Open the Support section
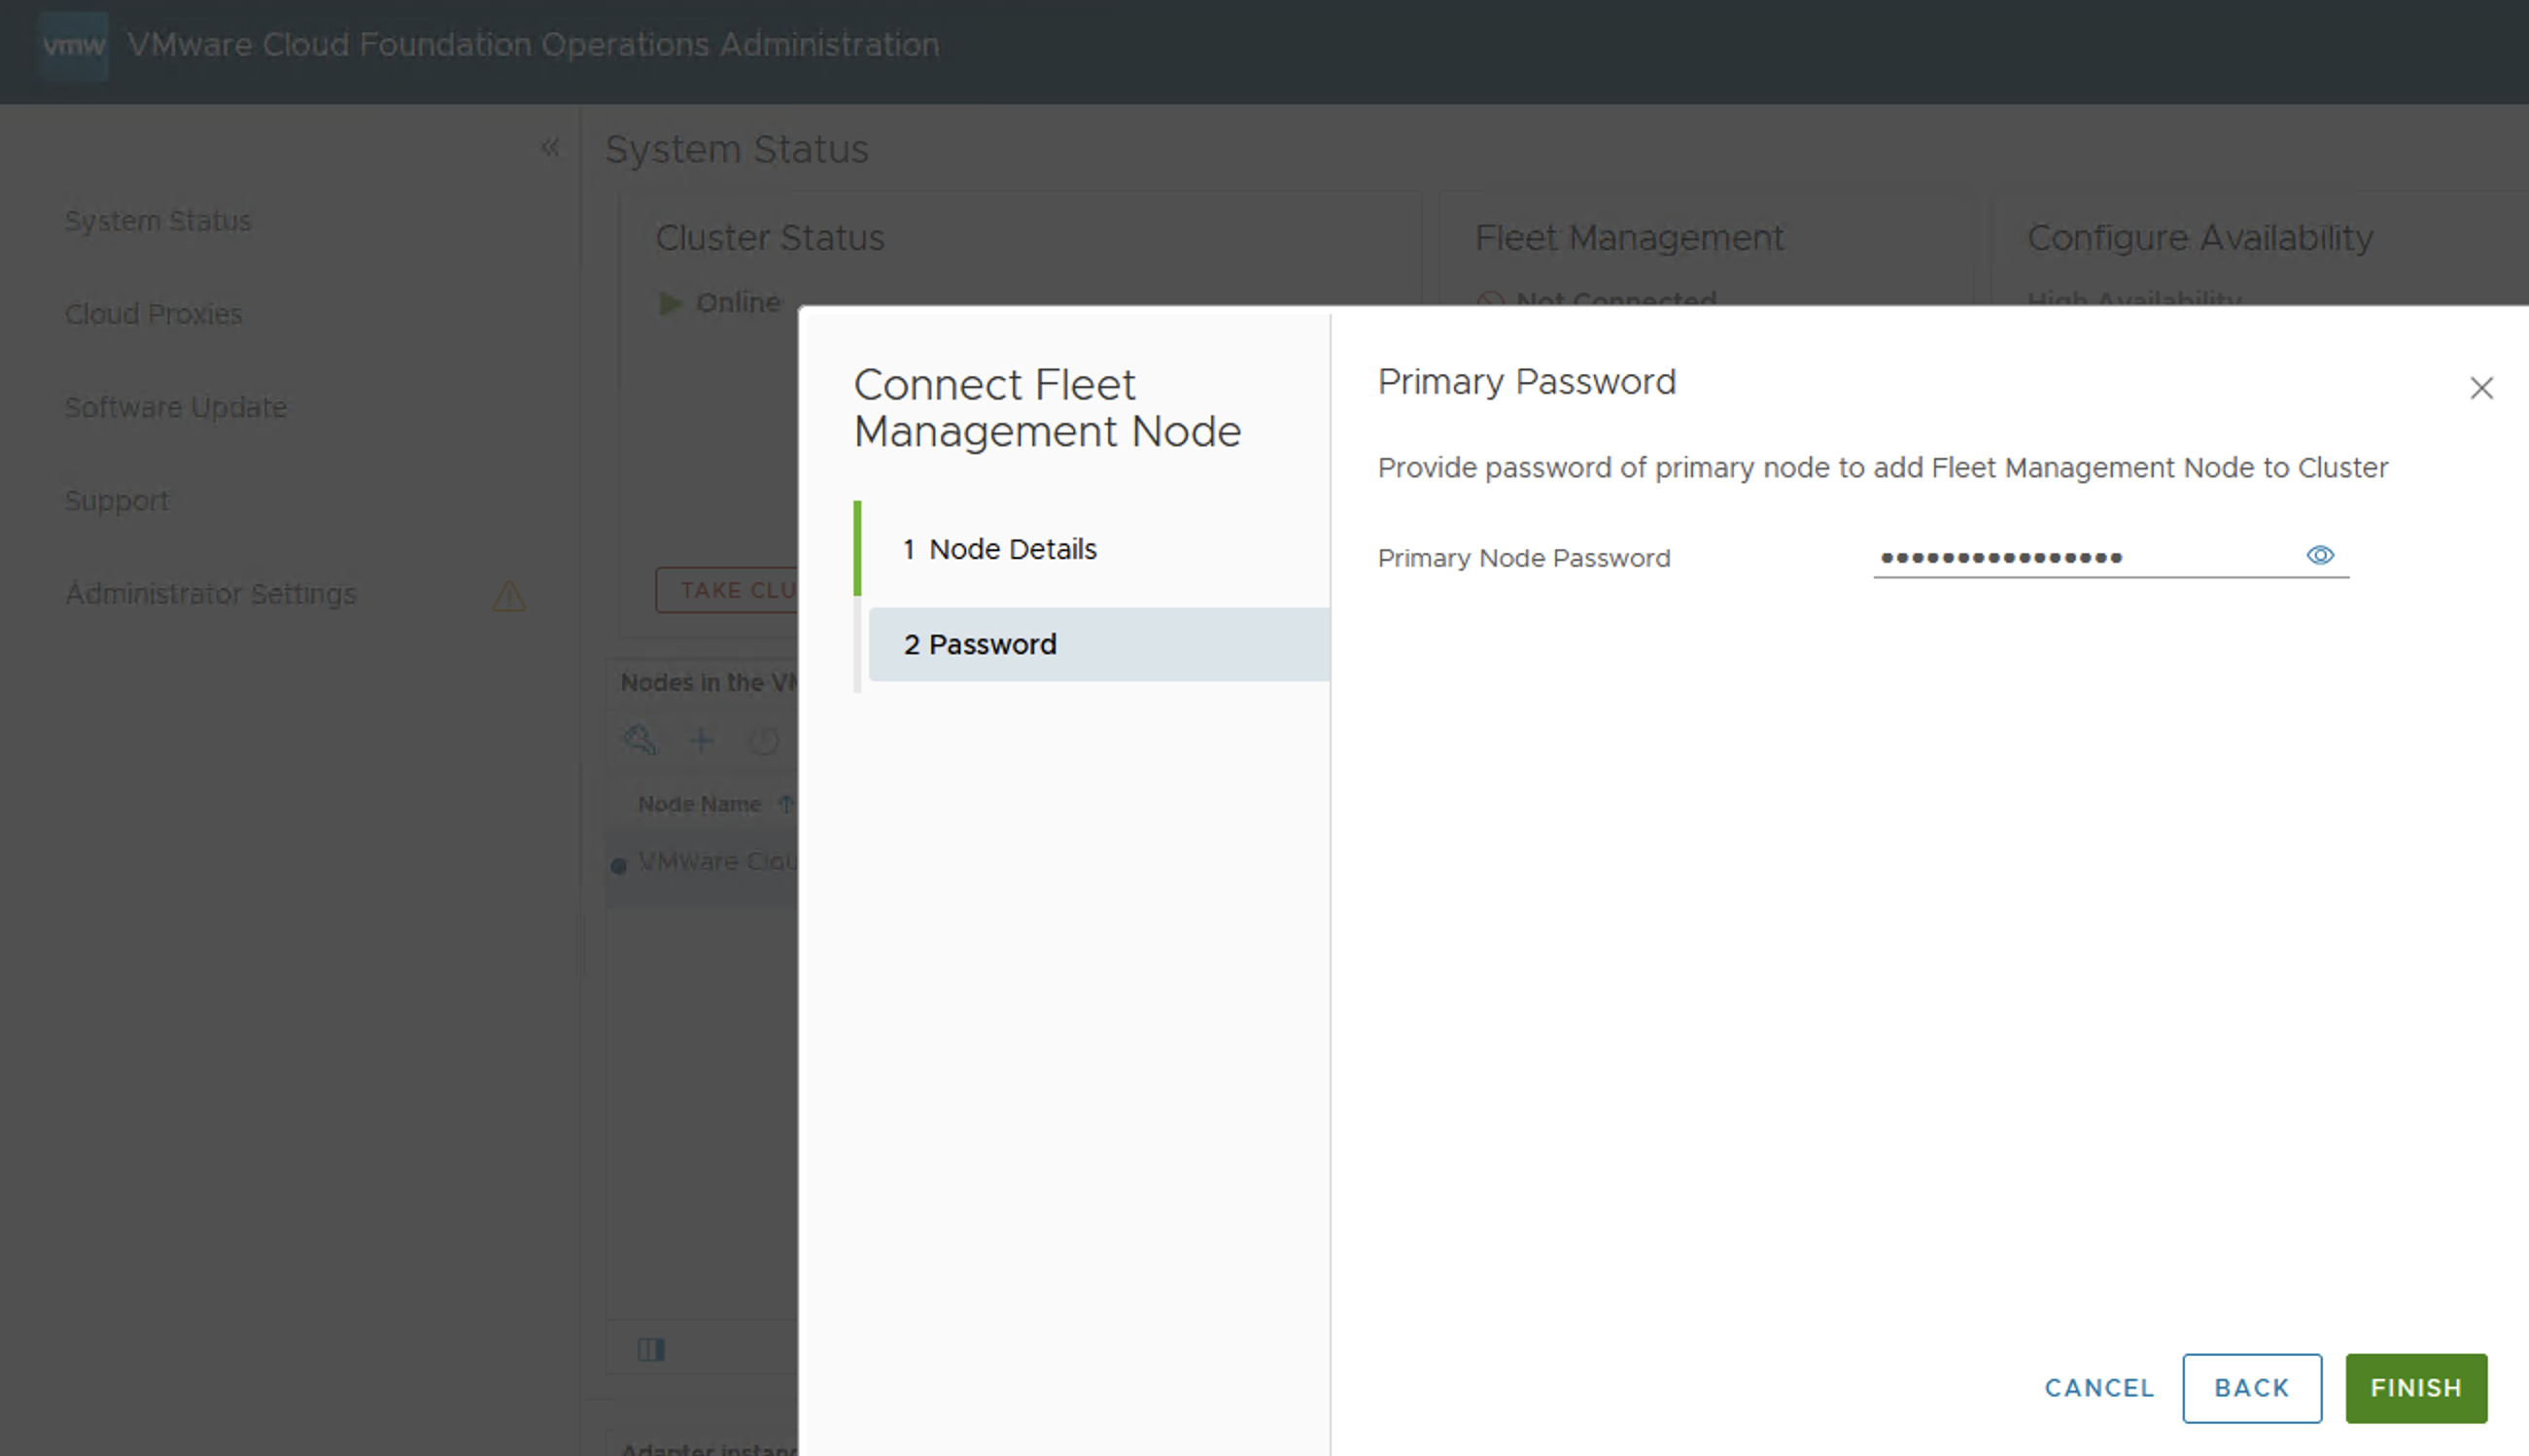This screenshot has height=1456, width=2529. click(x=117, y=501)
